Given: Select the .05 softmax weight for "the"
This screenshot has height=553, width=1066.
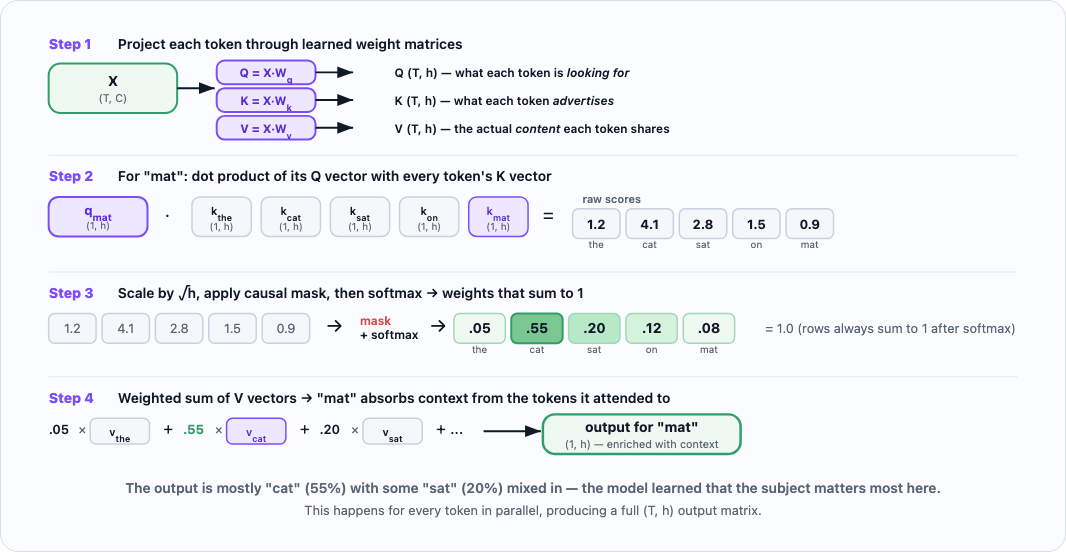Looking at the screenshot, I should click(480, 328).
